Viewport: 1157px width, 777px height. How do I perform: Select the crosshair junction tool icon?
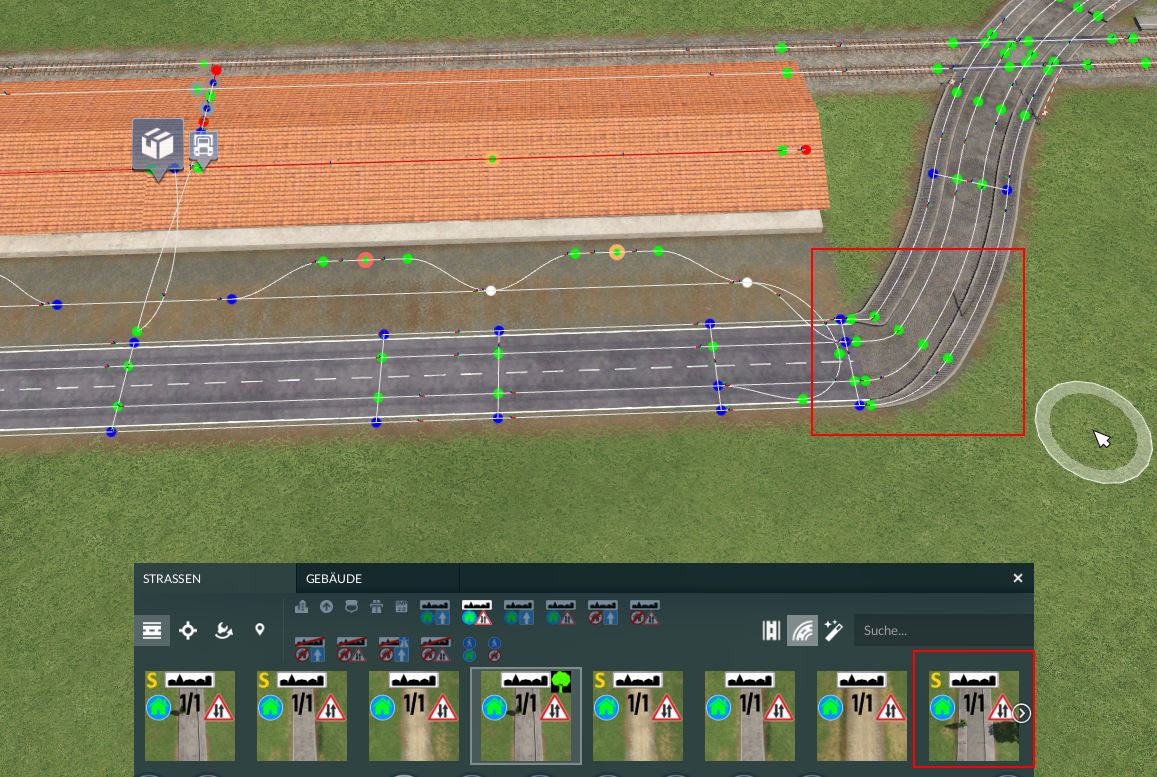[188, 630]
